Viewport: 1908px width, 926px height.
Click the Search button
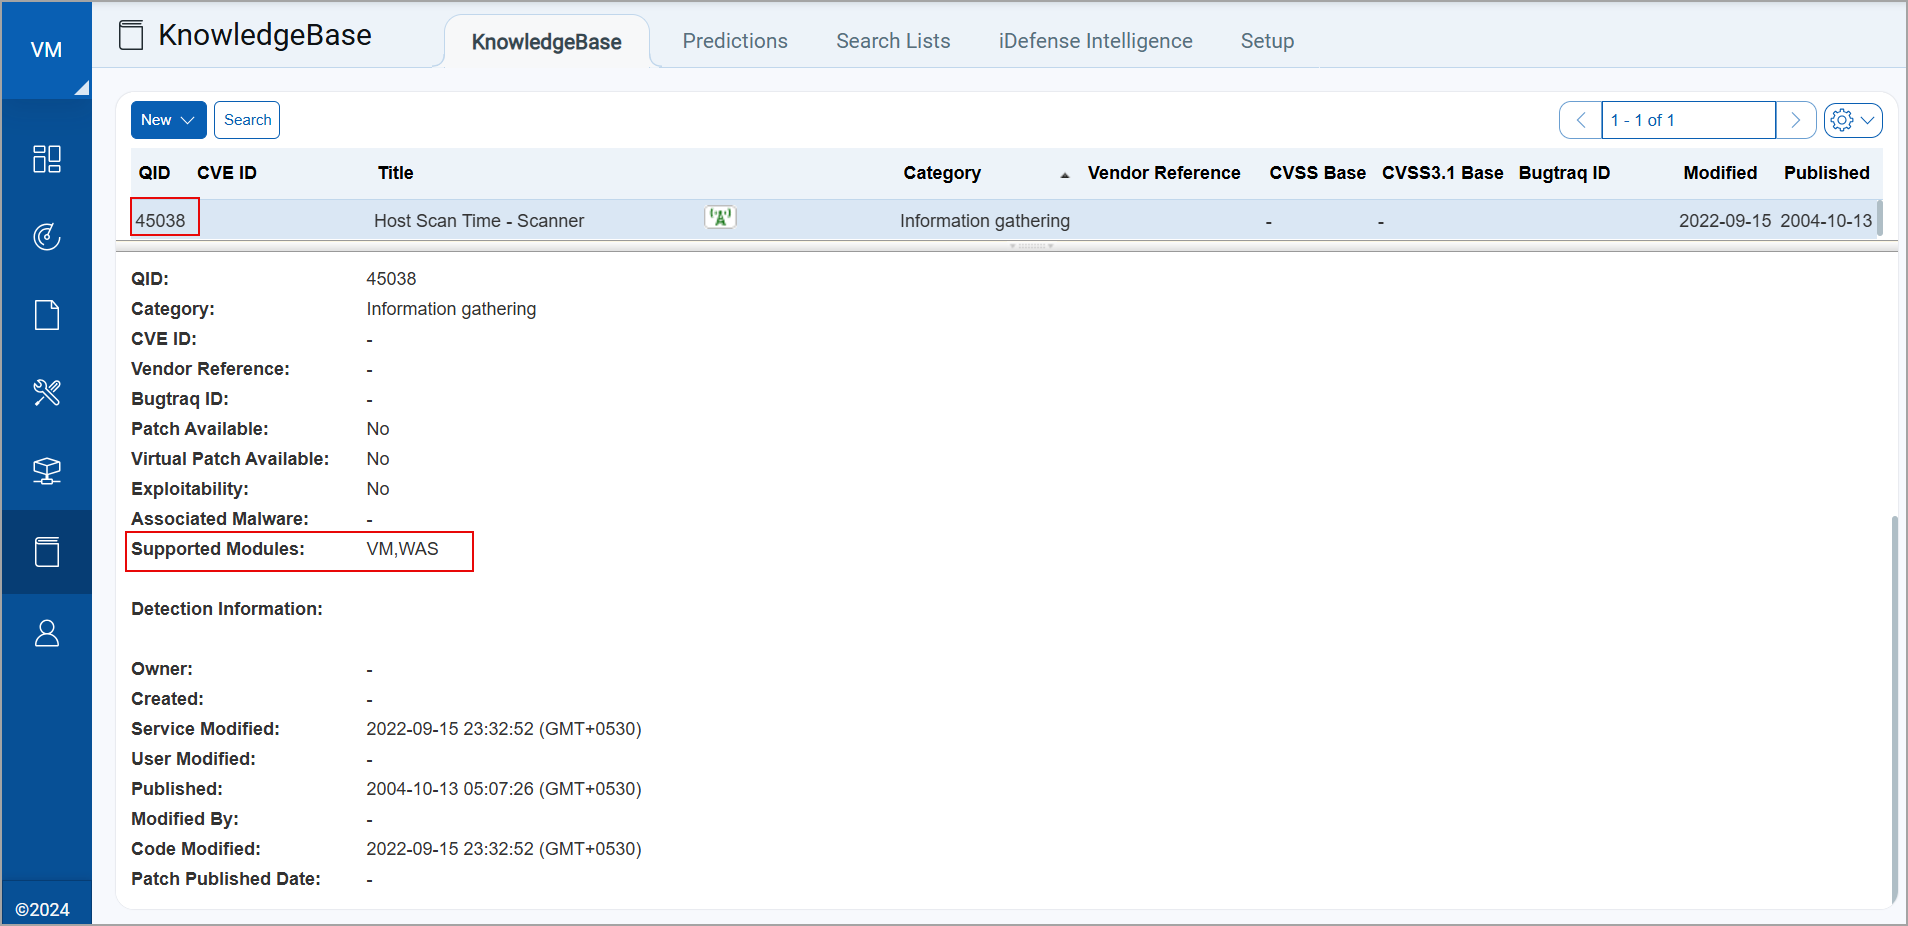(247, 120)
